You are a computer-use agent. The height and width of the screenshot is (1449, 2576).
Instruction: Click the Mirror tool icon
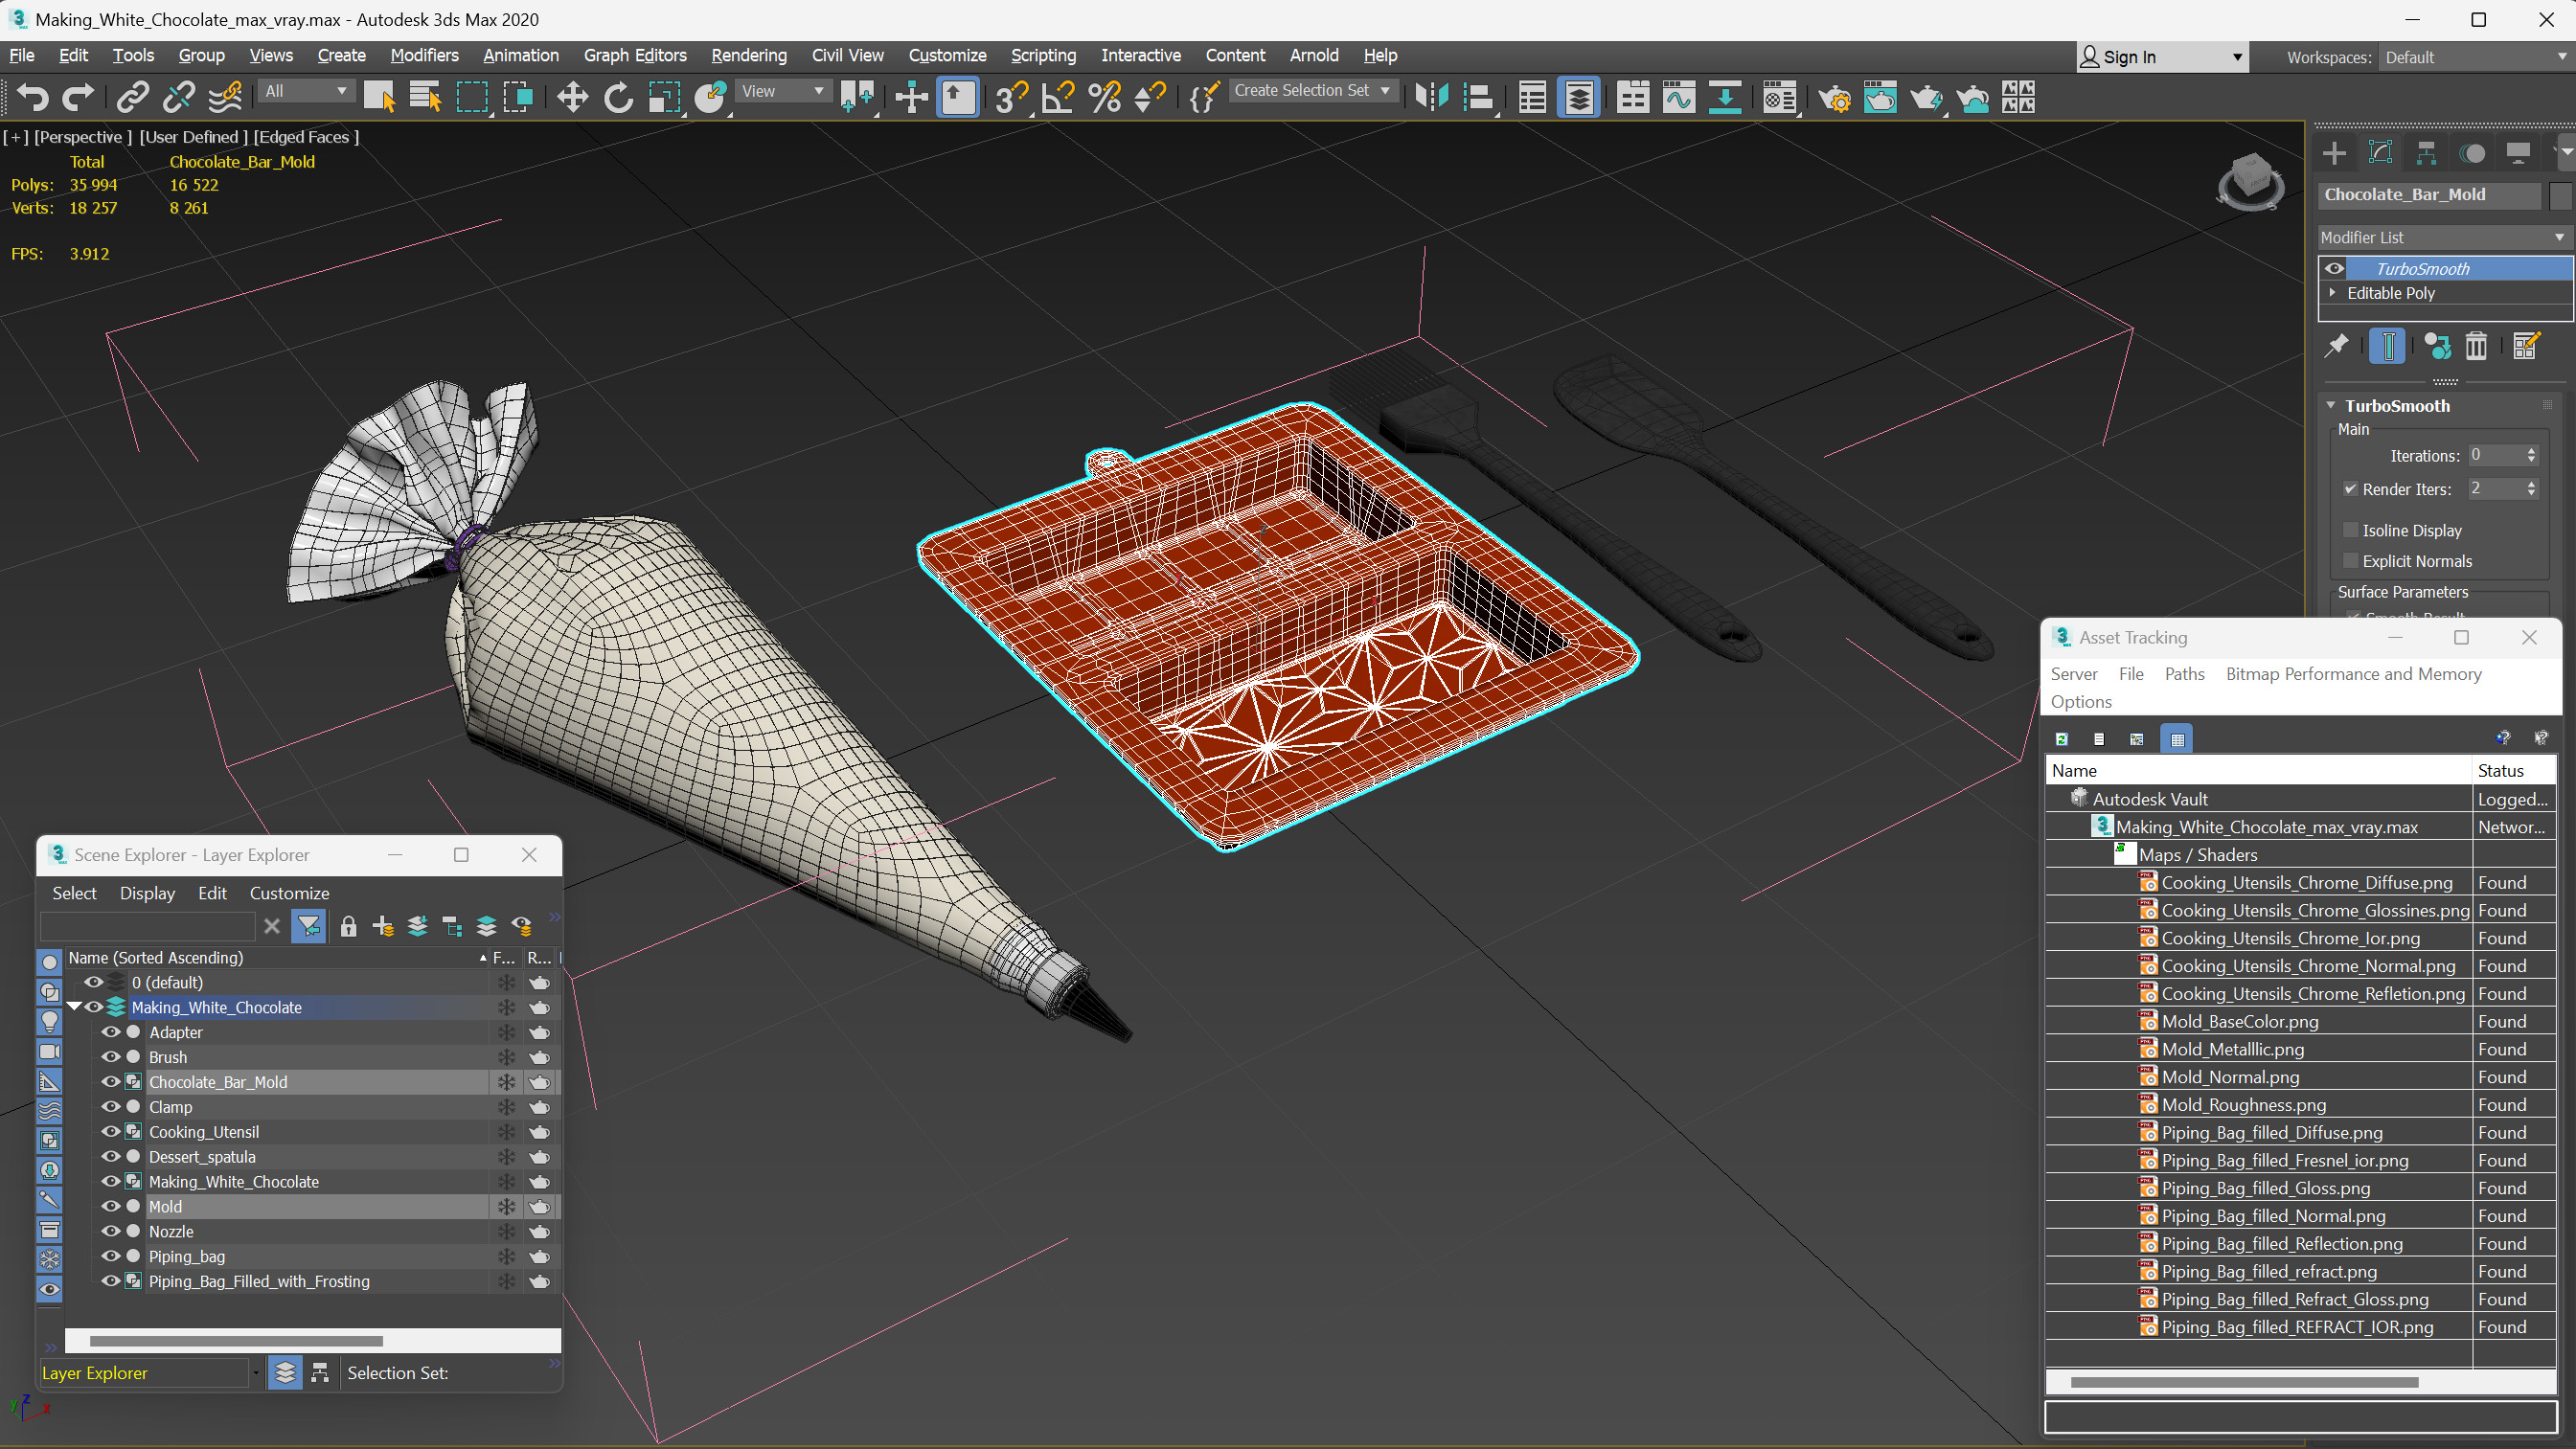pyautogui.click(x=1431, y=97)
